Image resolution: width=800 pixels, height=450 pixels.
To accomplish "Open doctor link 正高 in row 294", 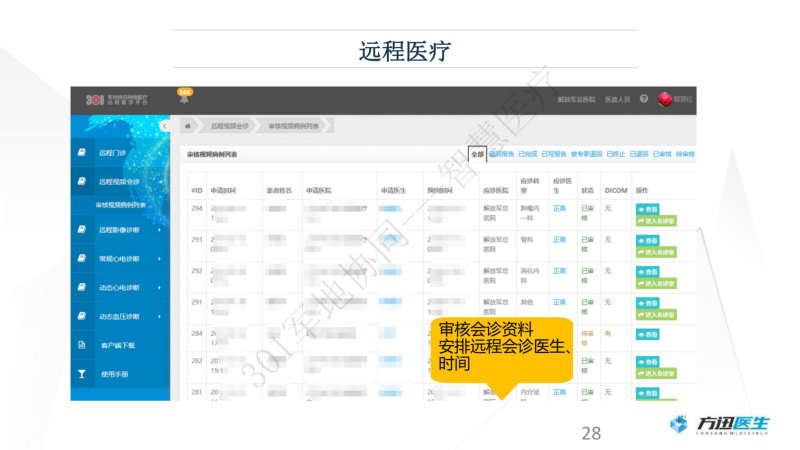I will (559, 208).
